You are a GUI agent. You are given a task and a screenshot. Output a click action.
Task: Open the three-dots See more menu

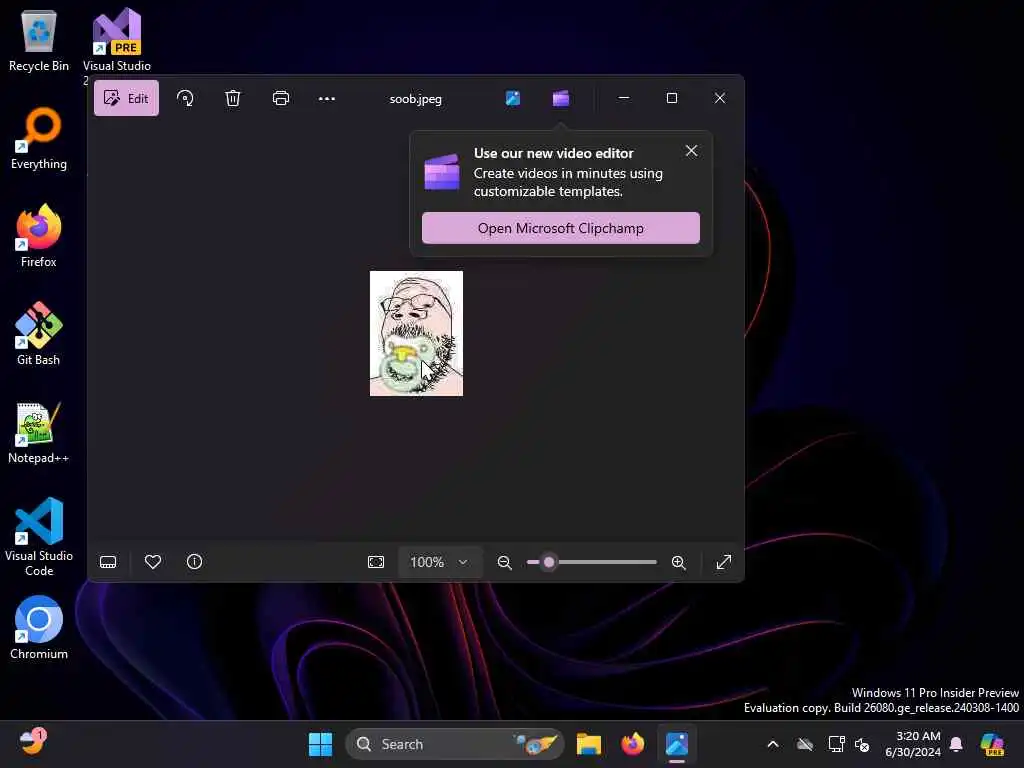327,99
